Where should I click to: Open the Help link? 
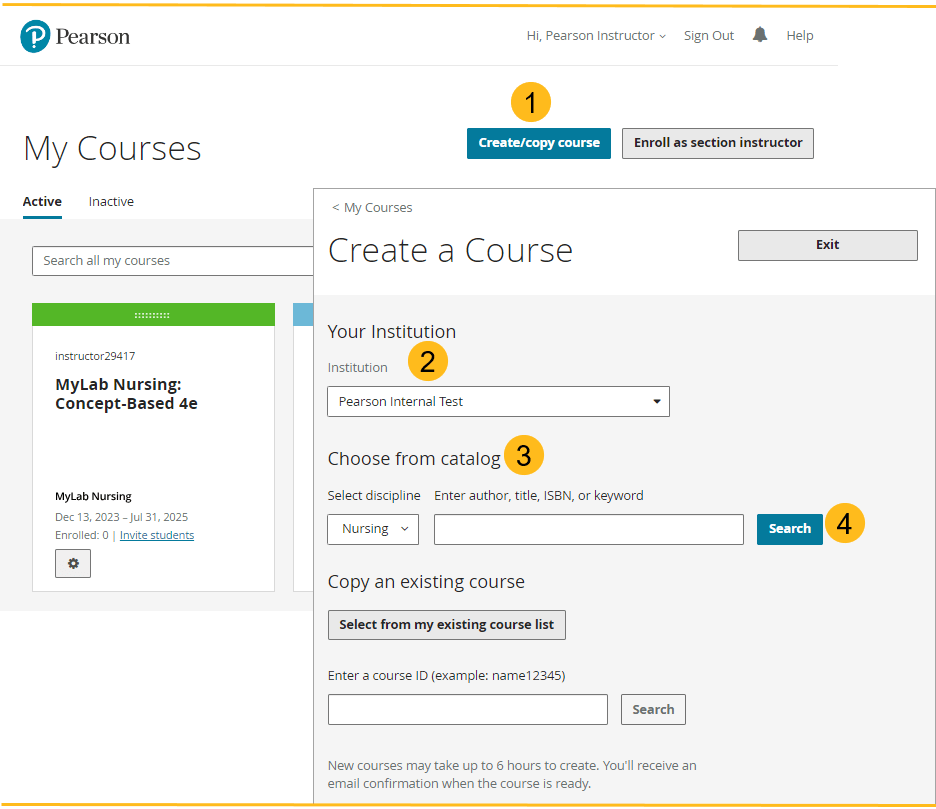click(x=800, y=36)
